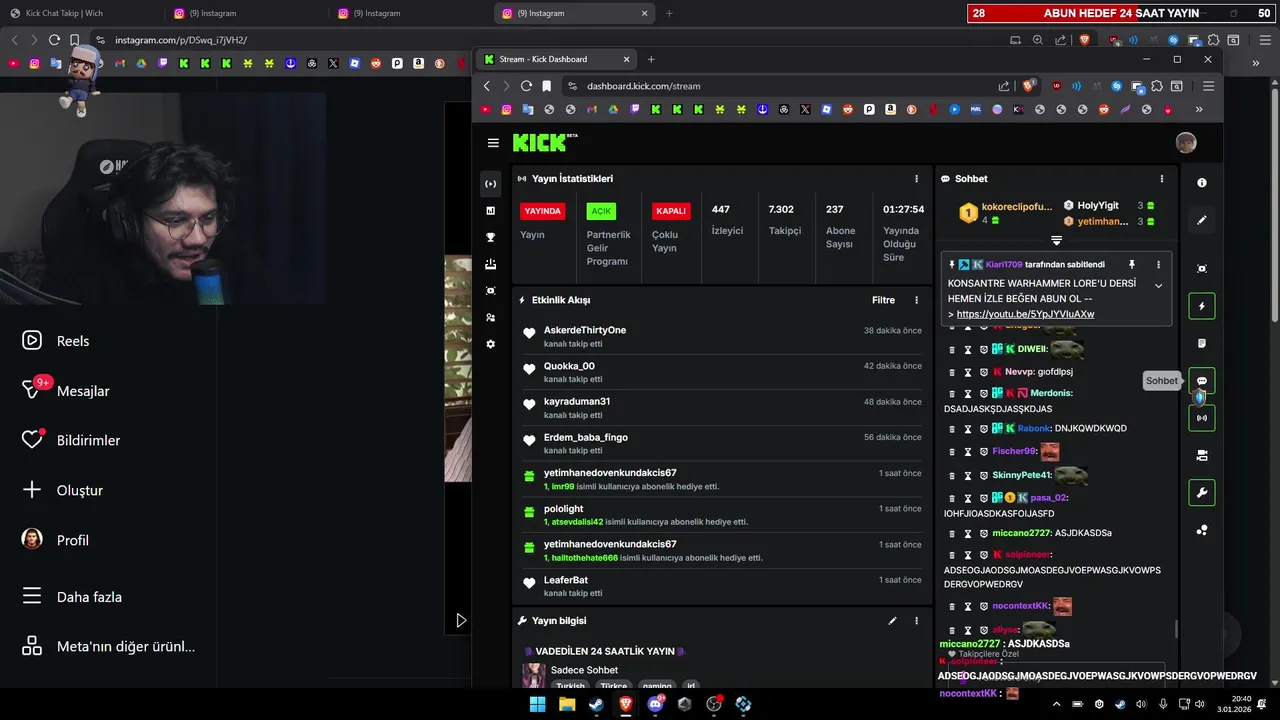
Task: Open the info icon in right widget bar
Action: click(x=1202, y=183)
